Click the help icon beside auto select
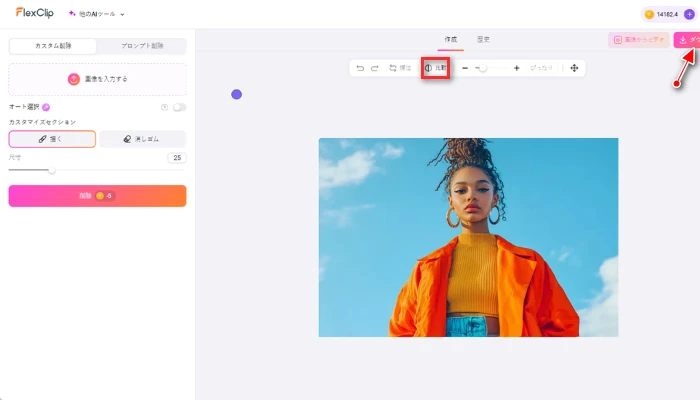This screenshot has height=400, width=700. pyautogui.click(x=164, y=107)
